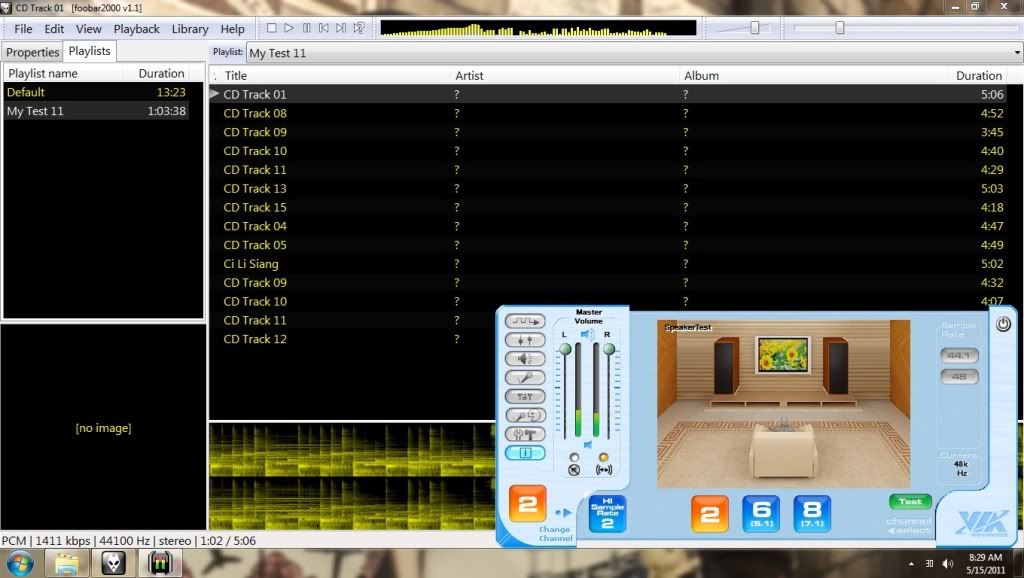Viewport: 1024px width, 578px height.
Task: Open the Library menu
Action: click(x=190, y=29)
